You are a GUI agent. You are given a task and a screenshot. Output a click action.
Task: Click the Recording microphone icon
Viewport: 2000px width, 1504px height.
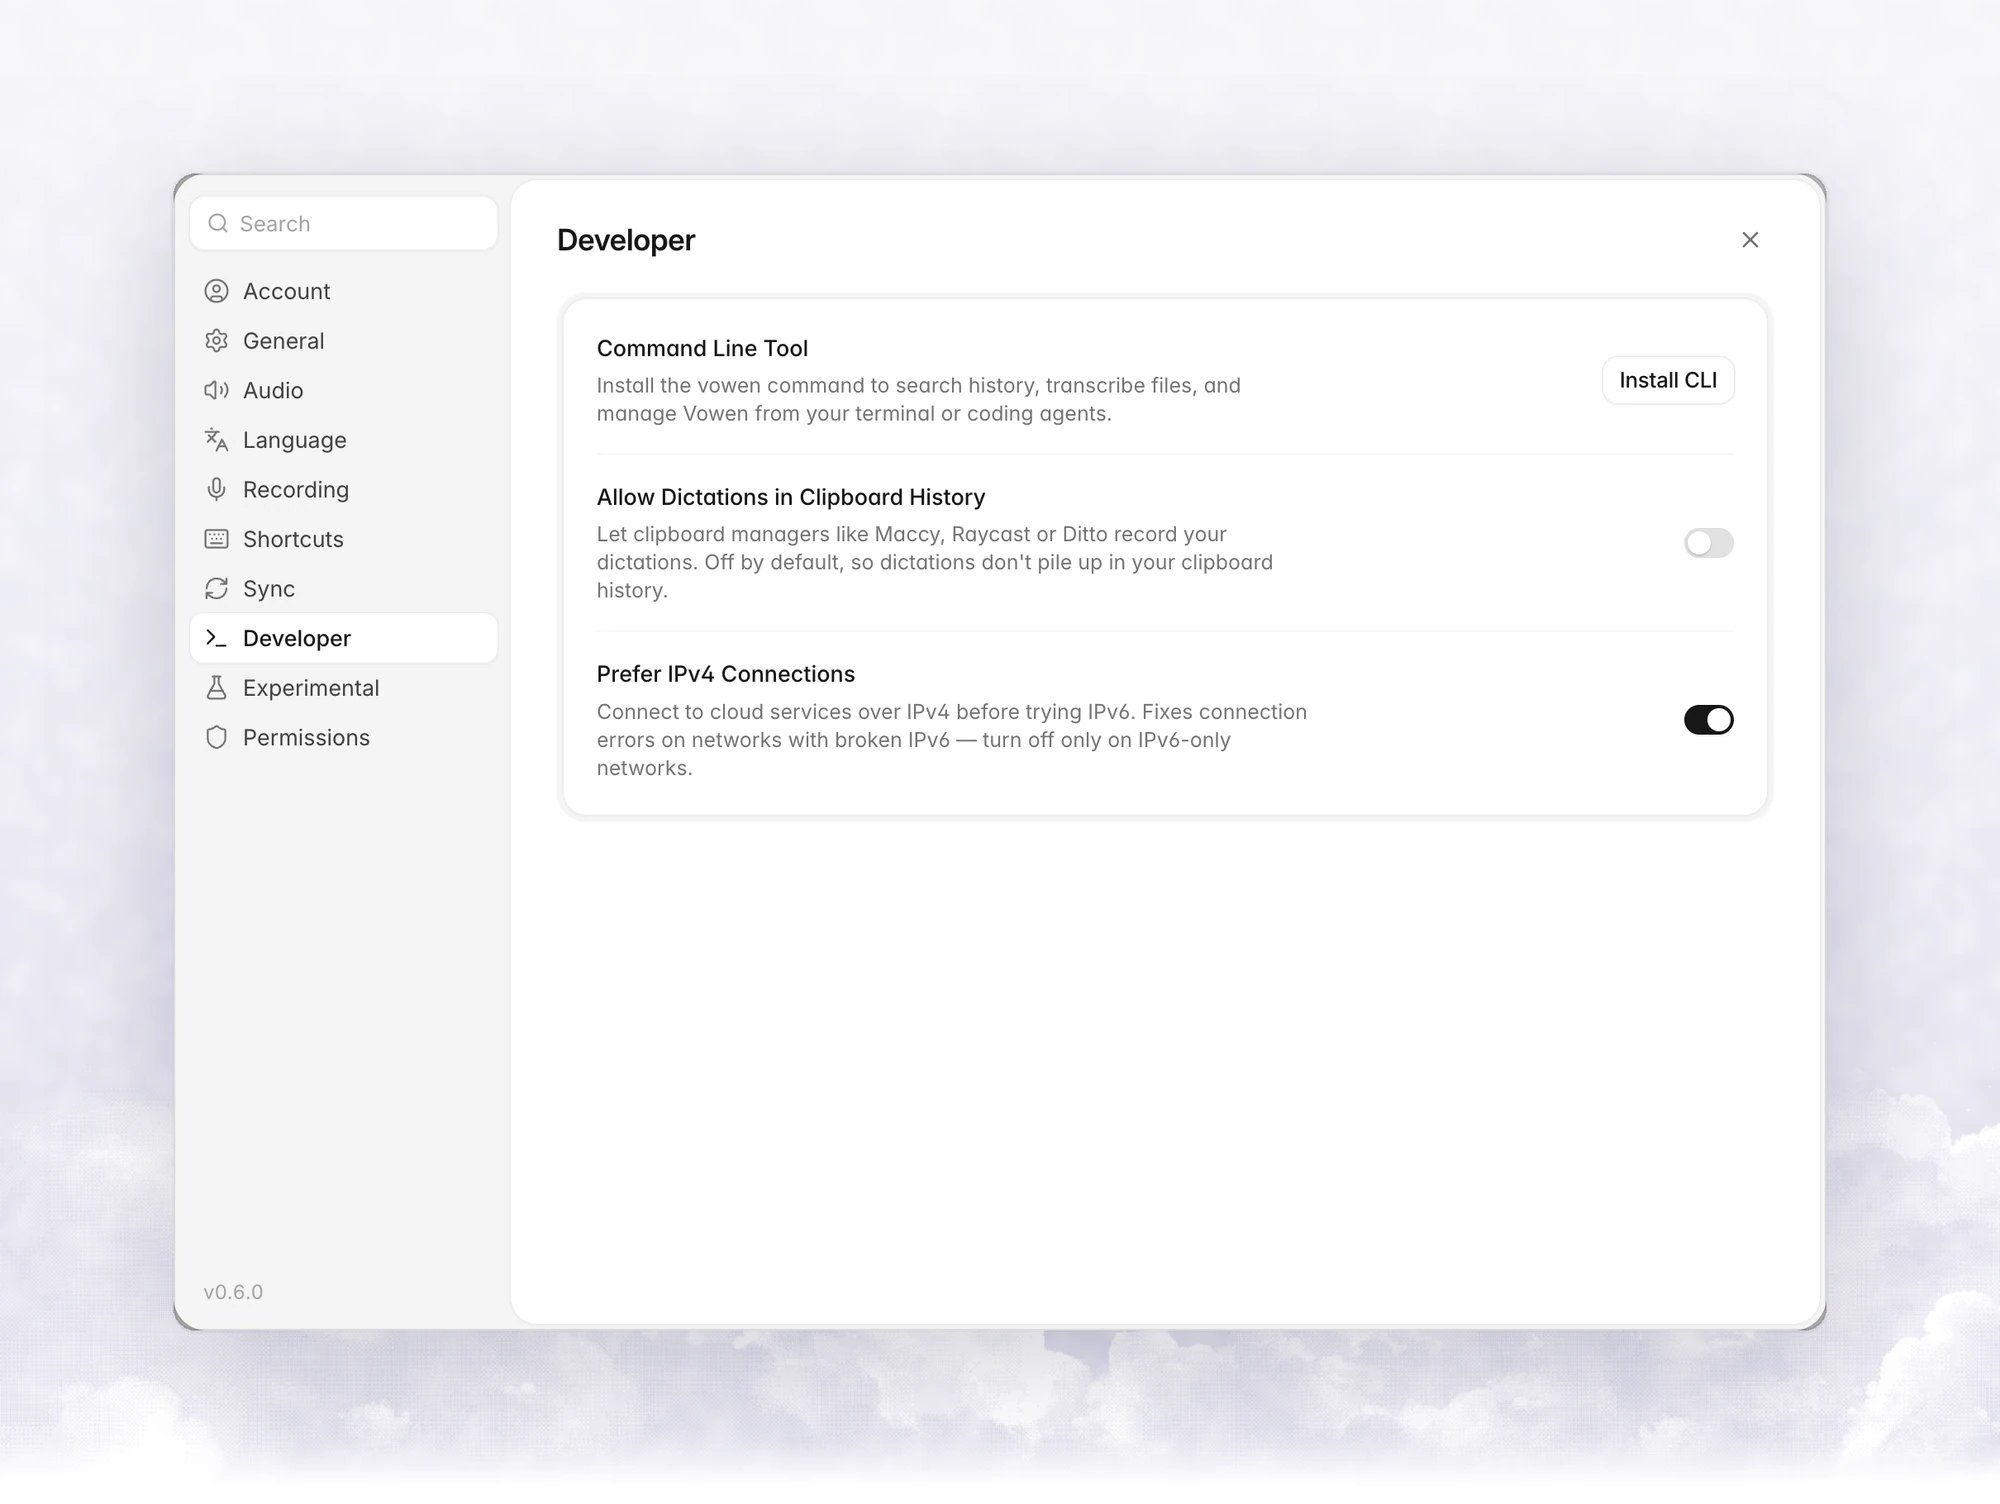[216, 489]
